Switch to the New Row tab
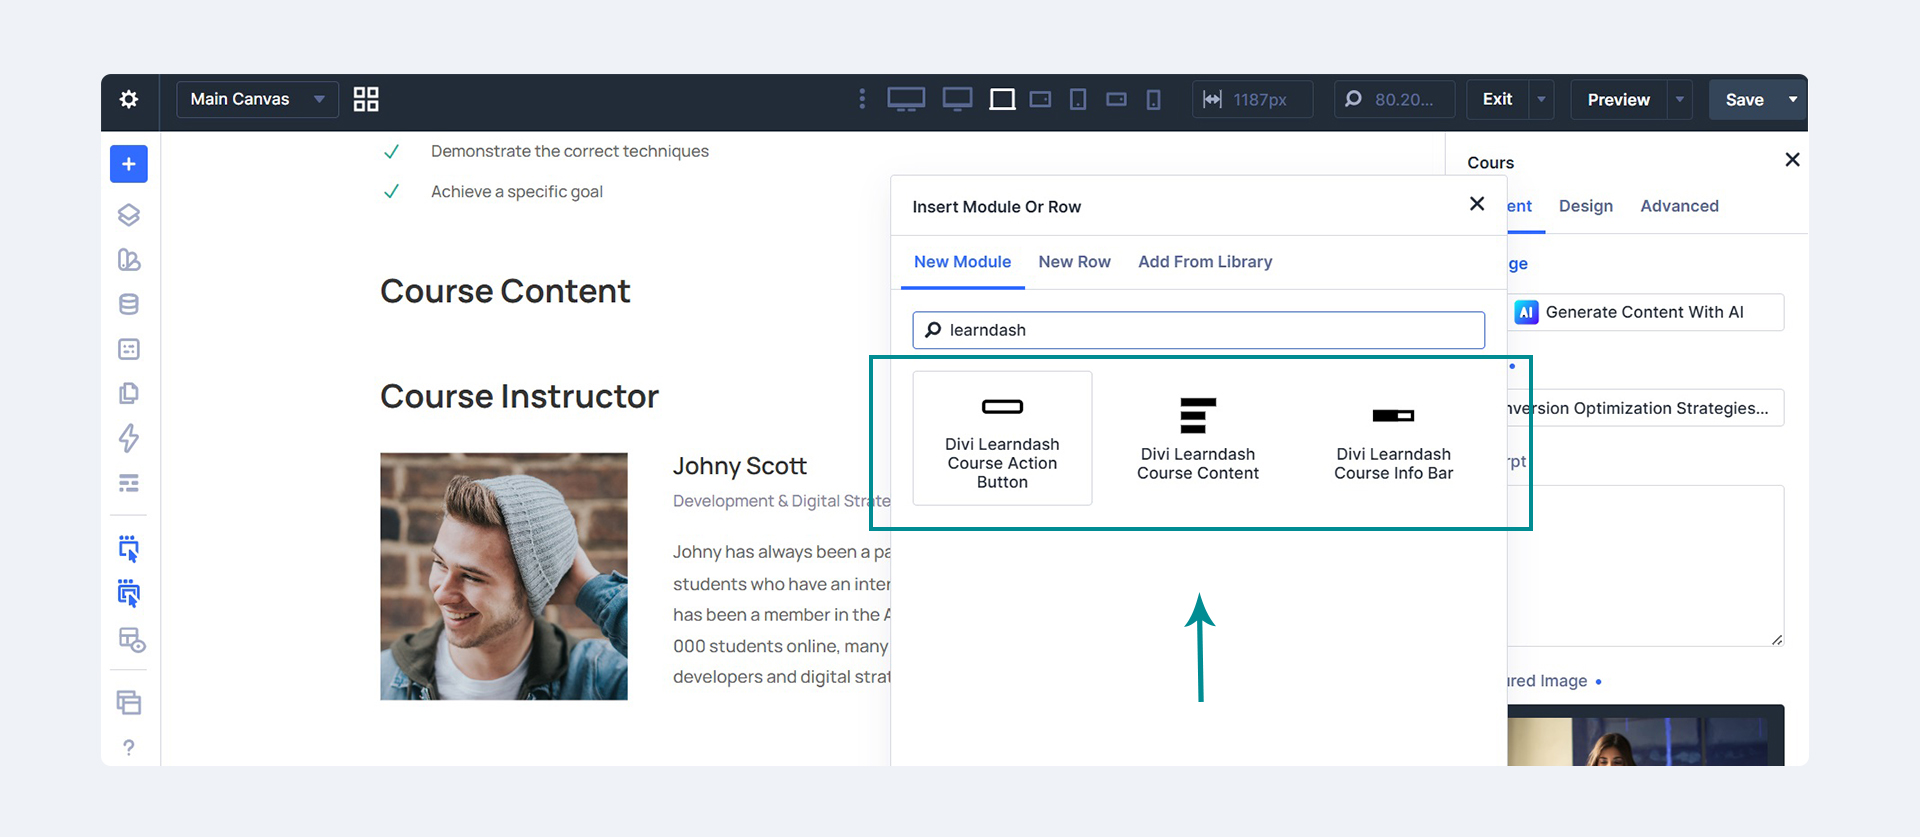This screenshot has width=1920, height=837. (1074, 262)
